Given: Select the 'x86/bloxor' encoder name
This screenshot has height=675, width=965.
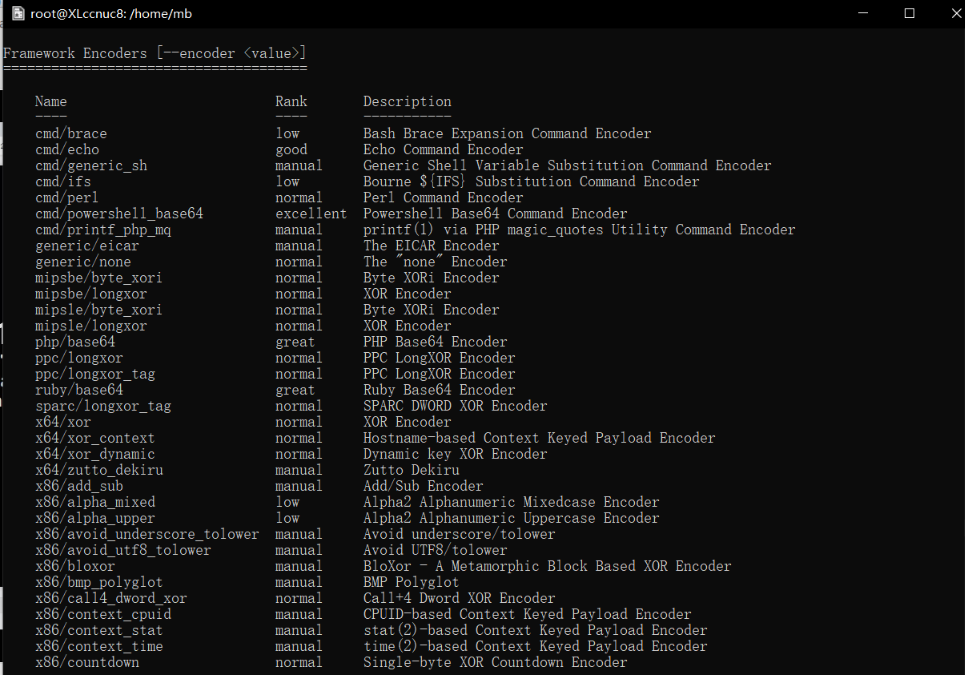Looking at the screenshot, I should pos(75,565).
